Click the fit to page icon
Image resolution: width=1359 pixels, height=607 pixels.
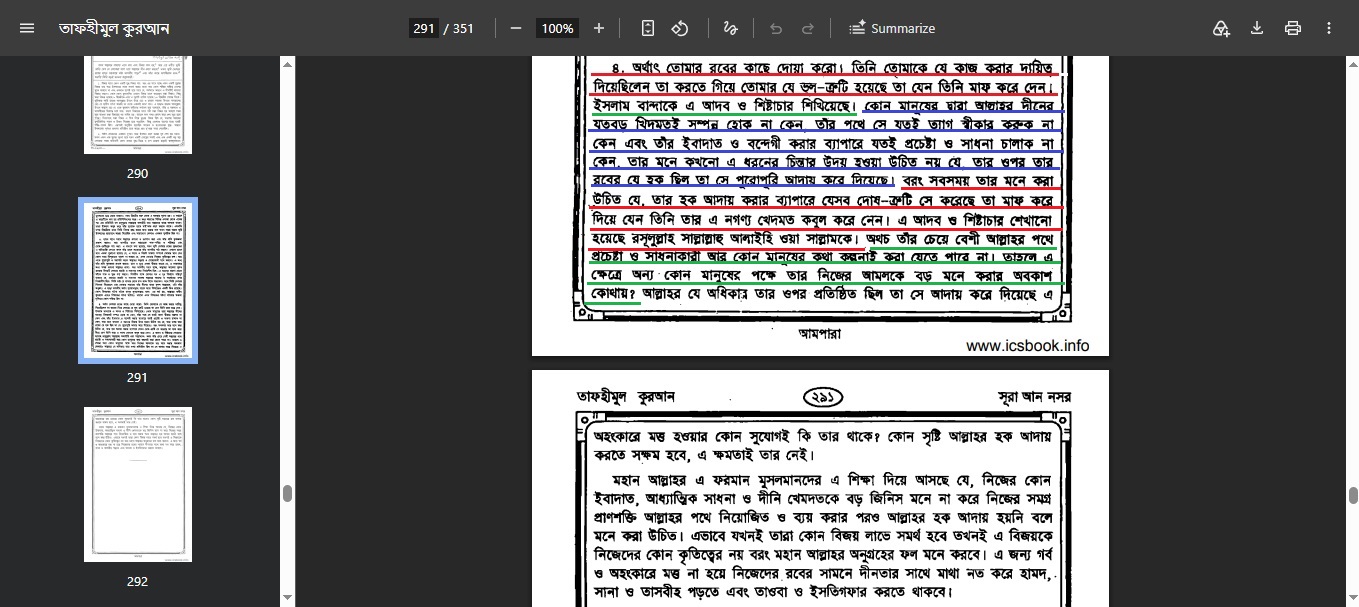[648, 28]
